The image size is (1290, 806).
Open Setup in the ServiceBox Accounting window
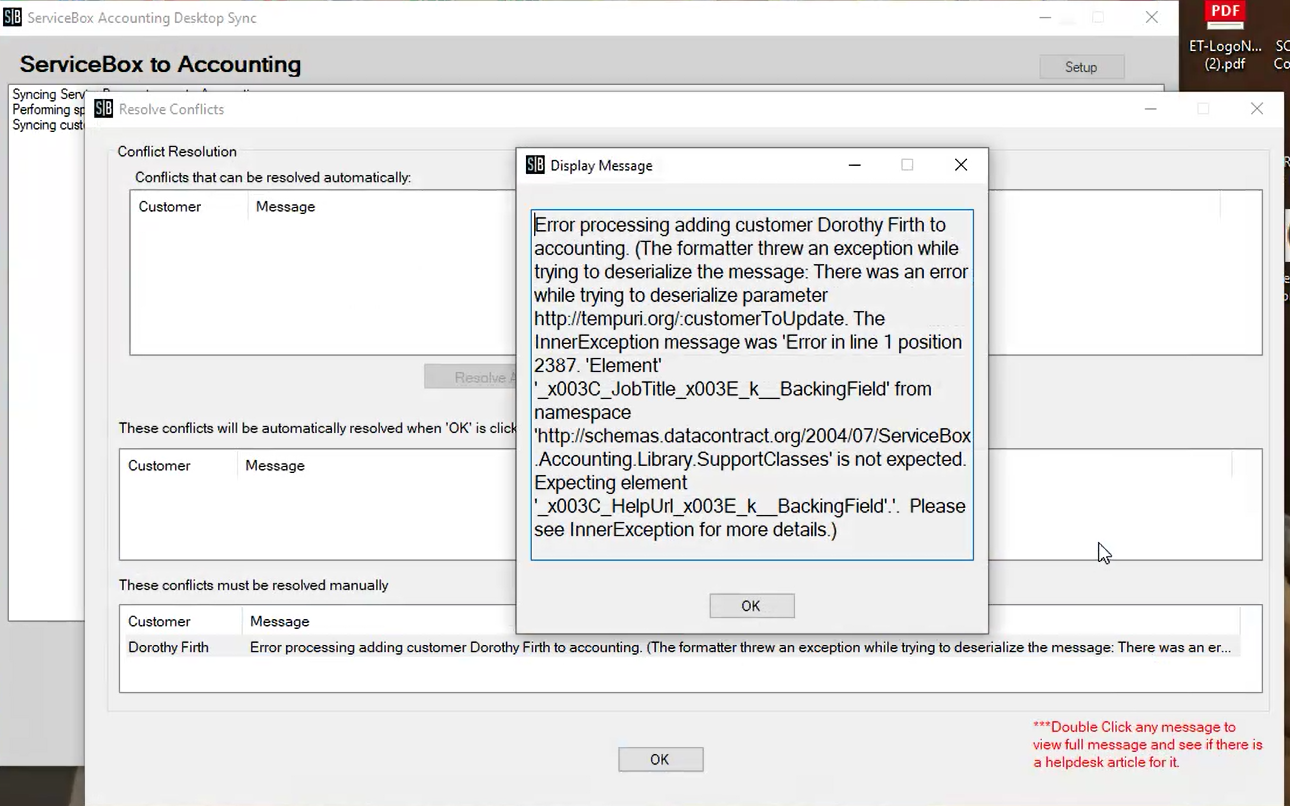(1081, 67)
